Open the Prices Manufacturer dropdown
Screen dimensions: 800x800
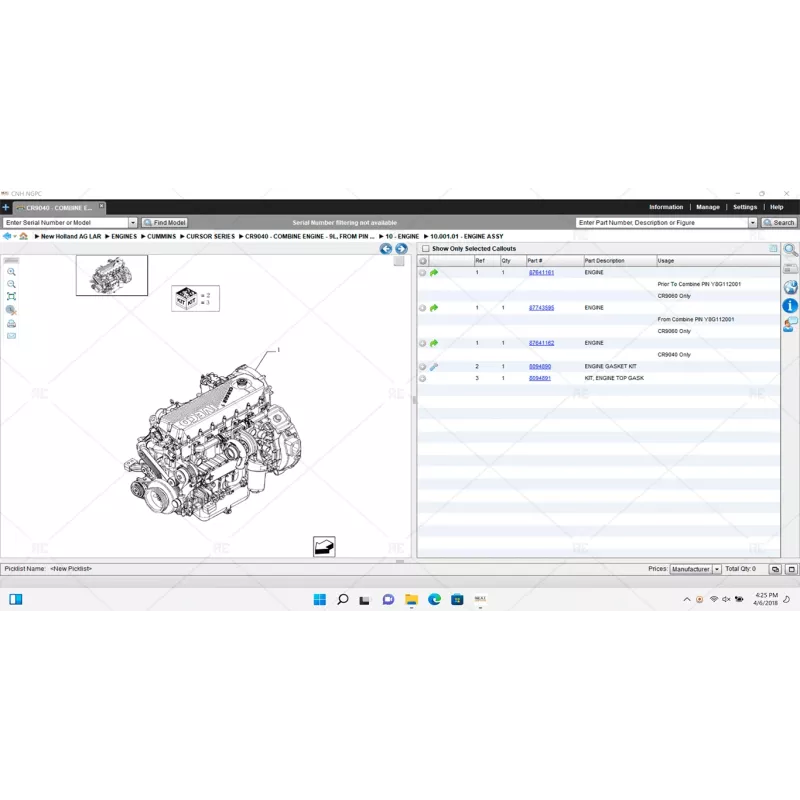pyautogui.click(x=716, y=569)
